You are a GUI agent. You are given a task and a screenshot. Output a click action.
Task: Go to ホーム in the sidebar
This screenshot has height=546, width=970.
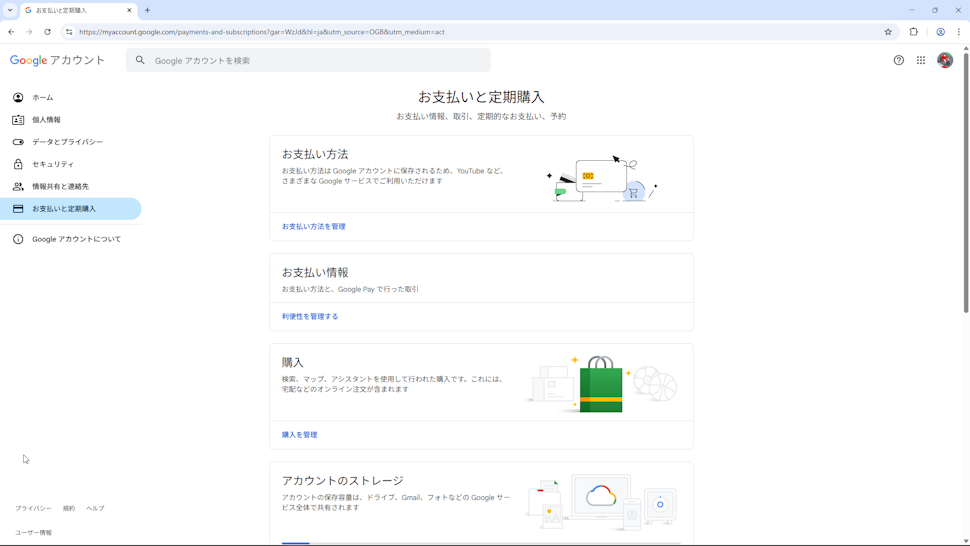[x=71, y=97]
